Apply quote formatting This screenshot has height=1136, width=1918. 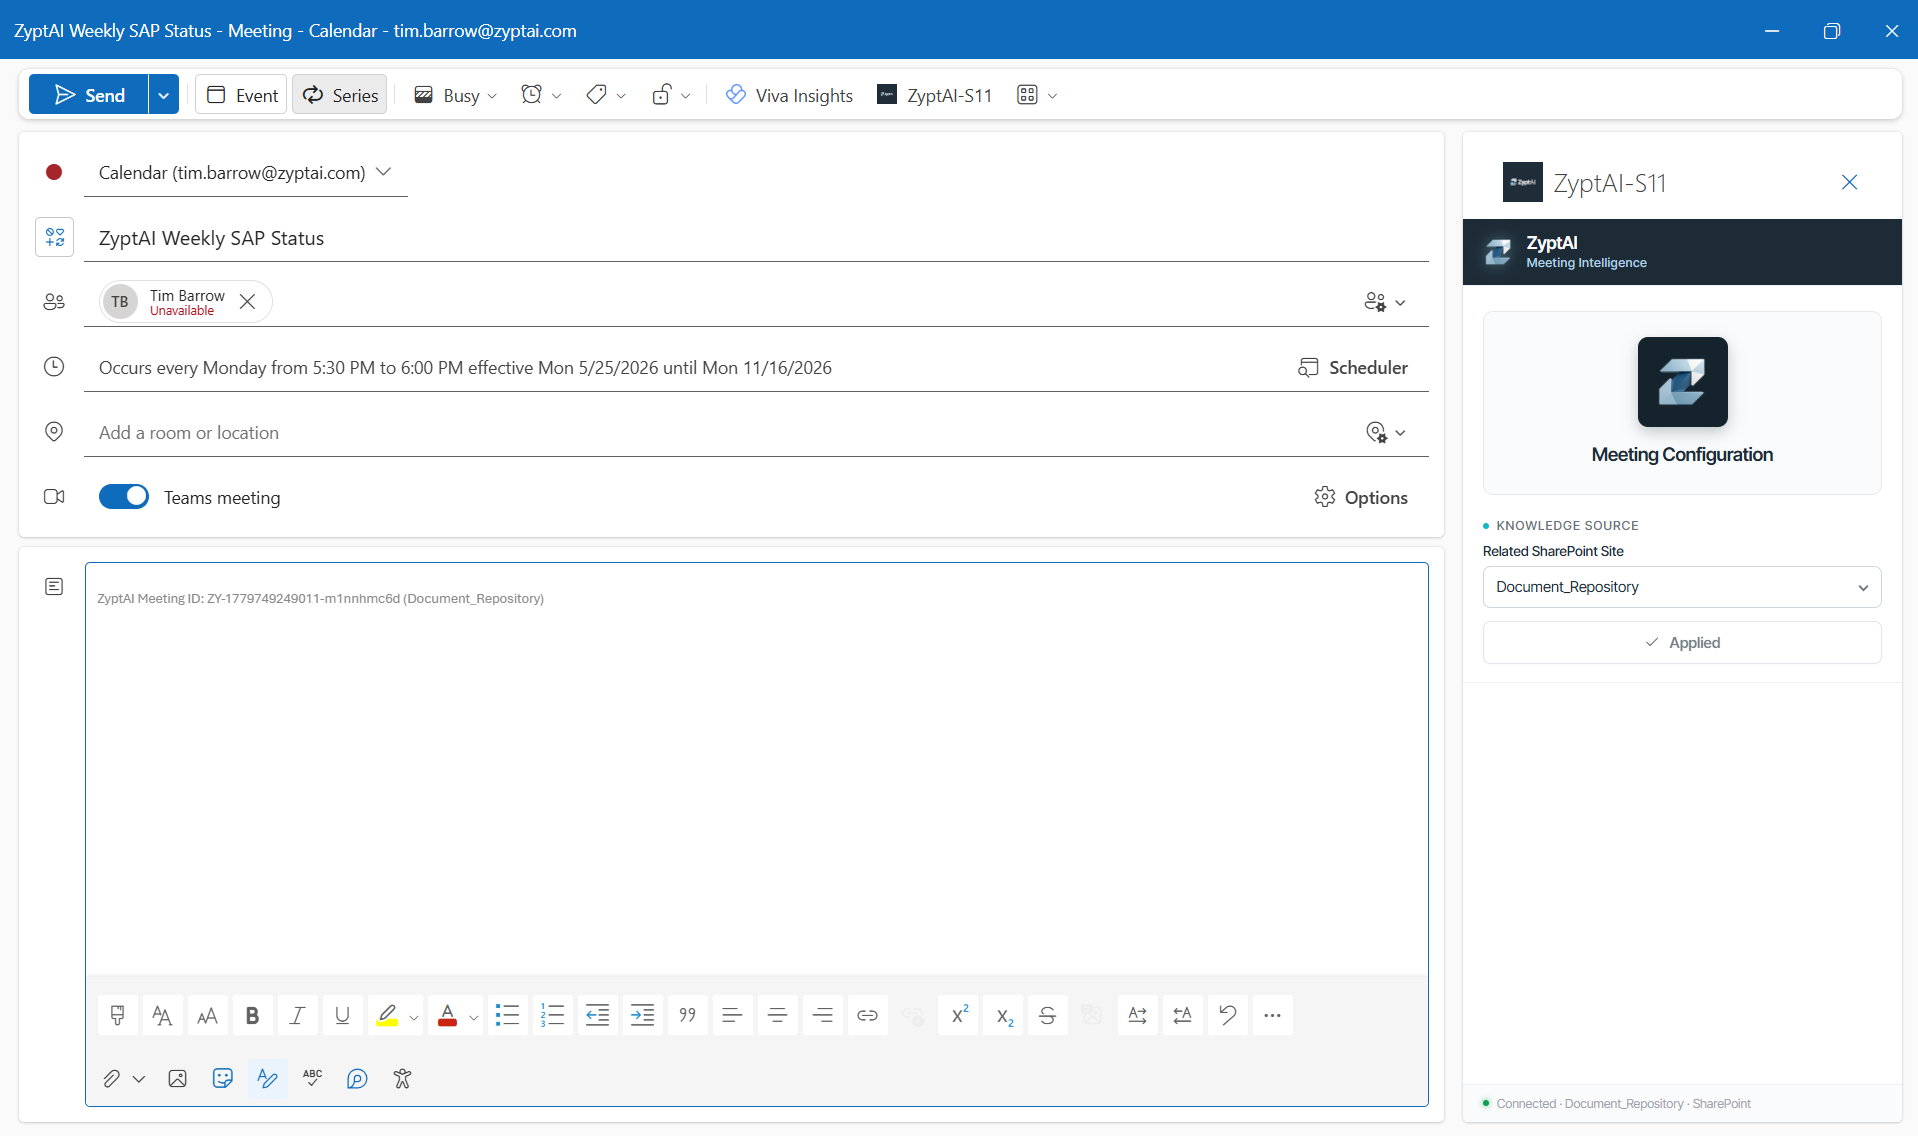click(688, 1016)
